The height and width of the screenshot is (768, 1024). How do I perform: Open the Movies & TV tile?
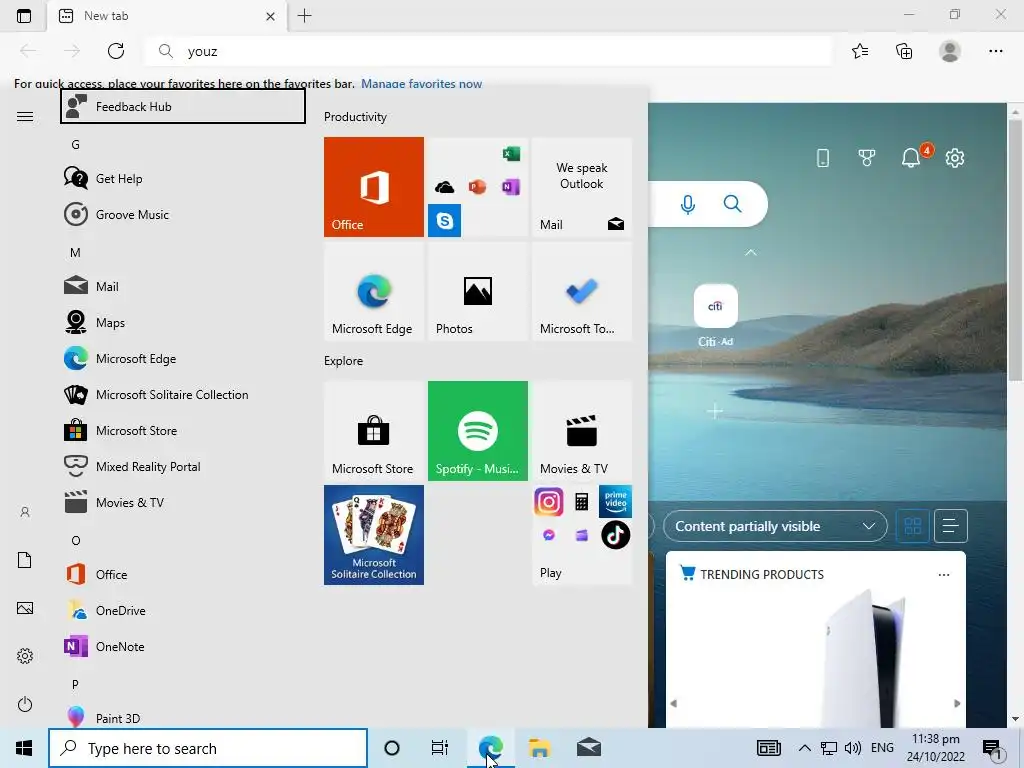[x=582, y=431]
